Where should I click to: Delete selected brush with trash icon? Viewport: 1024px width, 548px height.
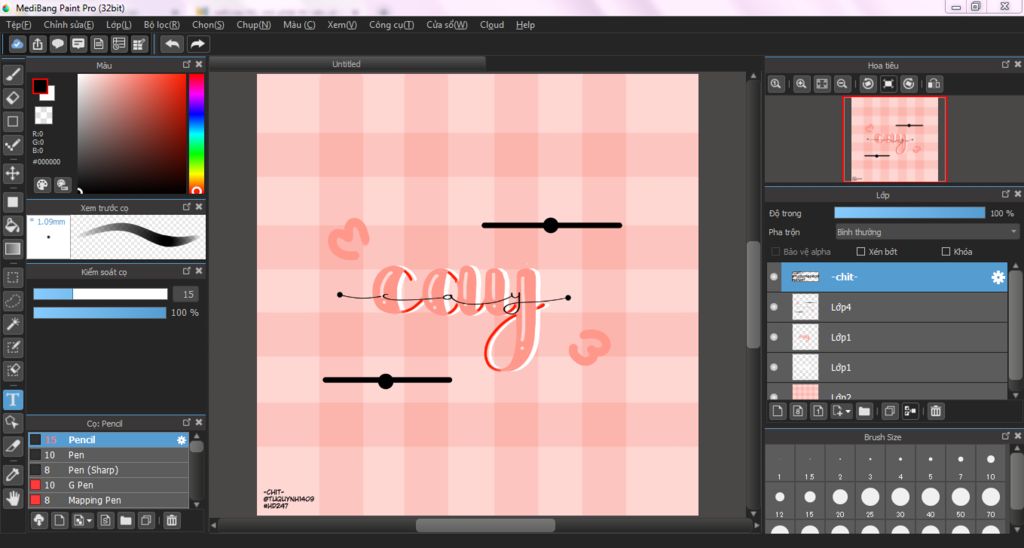coord(172,521)
